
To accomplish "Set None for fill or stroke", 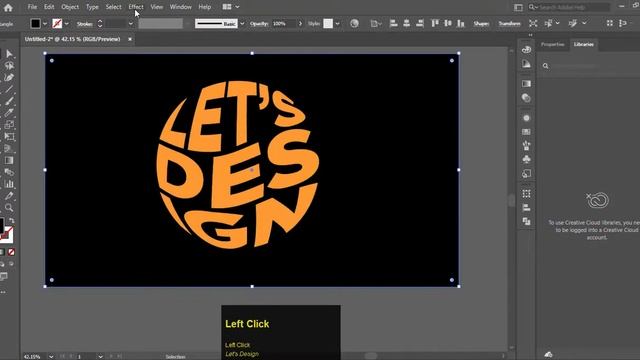I will (11, 252).
